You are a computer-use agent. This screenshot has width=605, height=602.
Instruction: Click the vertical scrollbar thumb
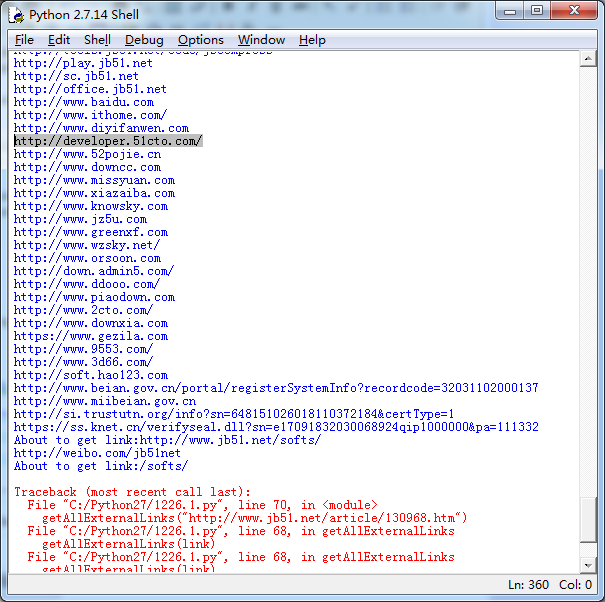pyautogui.click(x=588, y=520)
